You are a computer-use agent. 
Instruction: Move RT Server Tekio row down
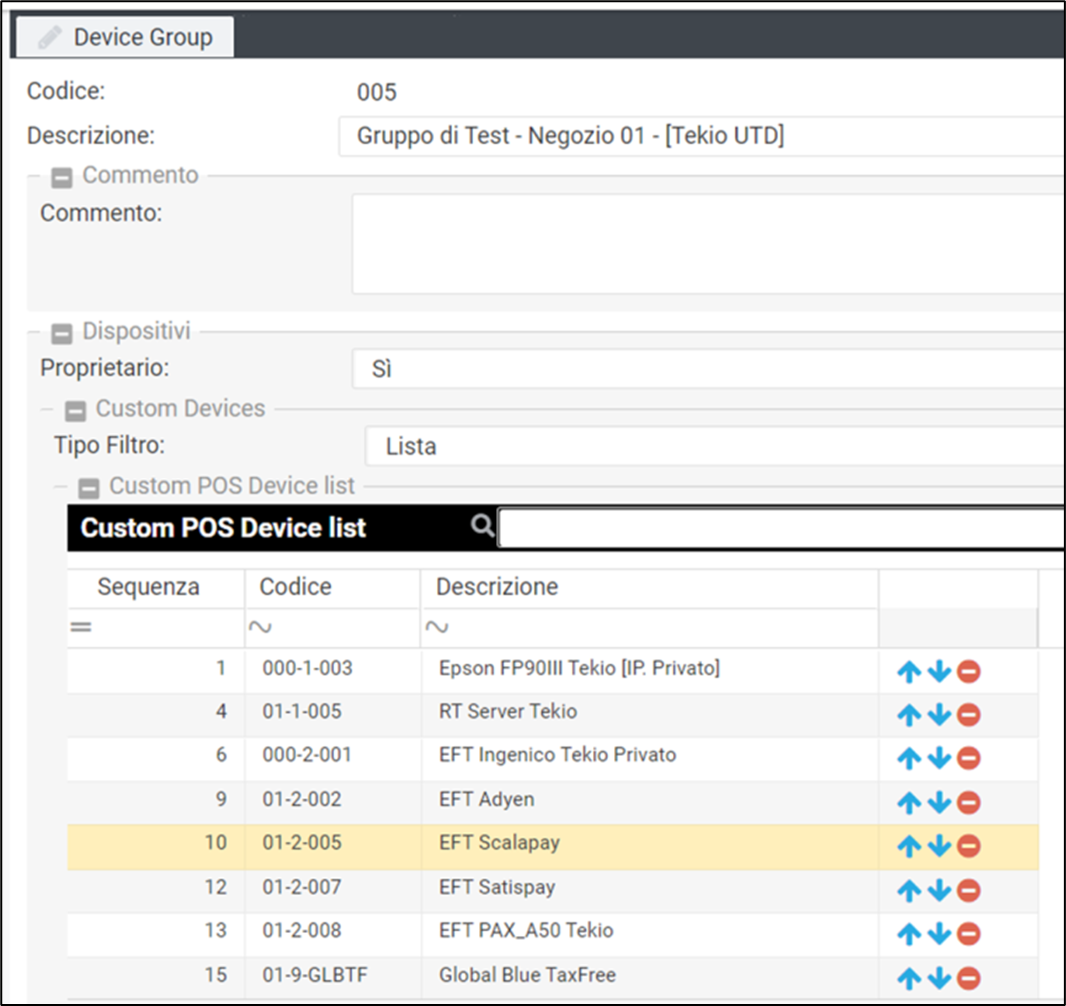click(x=938, y=716)
